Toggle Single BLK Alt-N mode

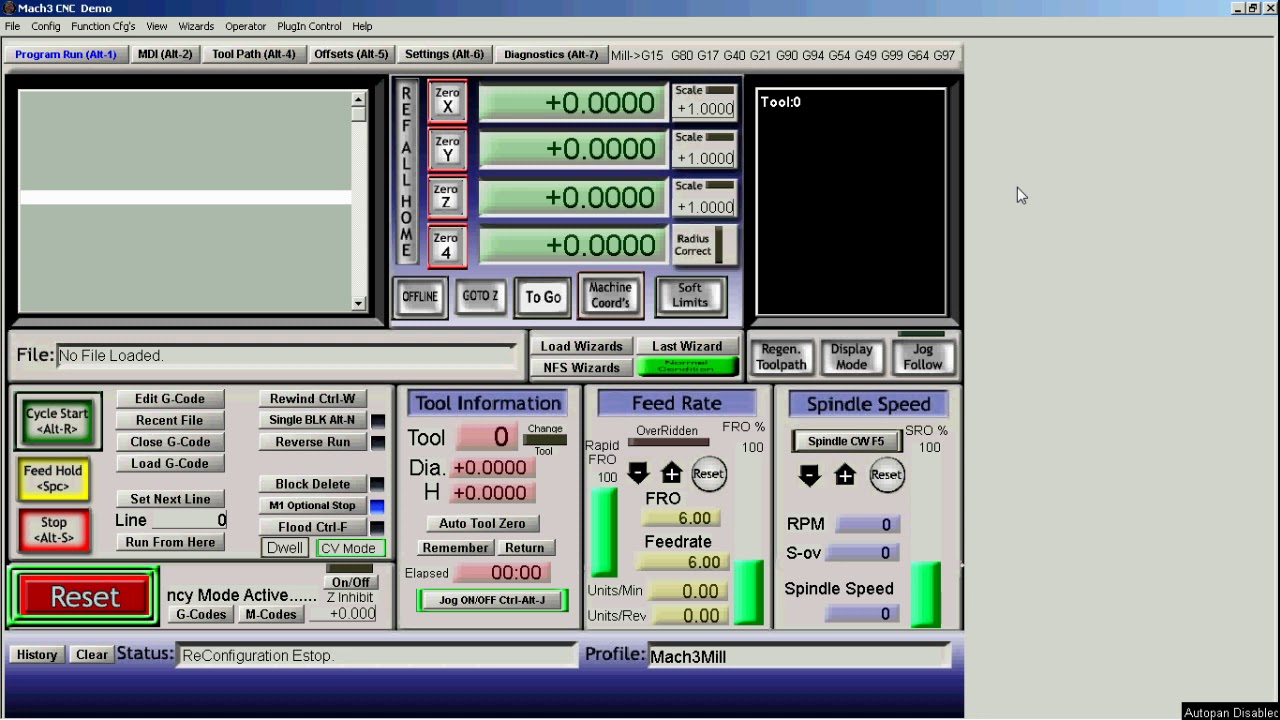click(312, 420)
